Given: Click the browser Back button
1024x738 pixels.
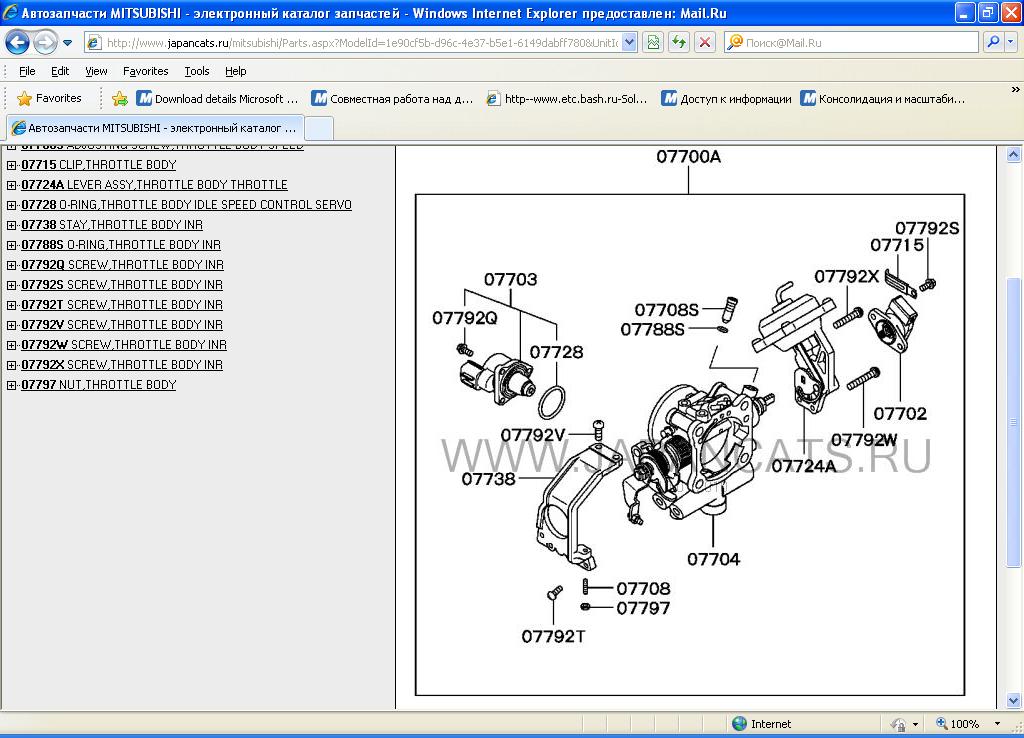Looking at the screenshot, I should (x=17, y=42).
